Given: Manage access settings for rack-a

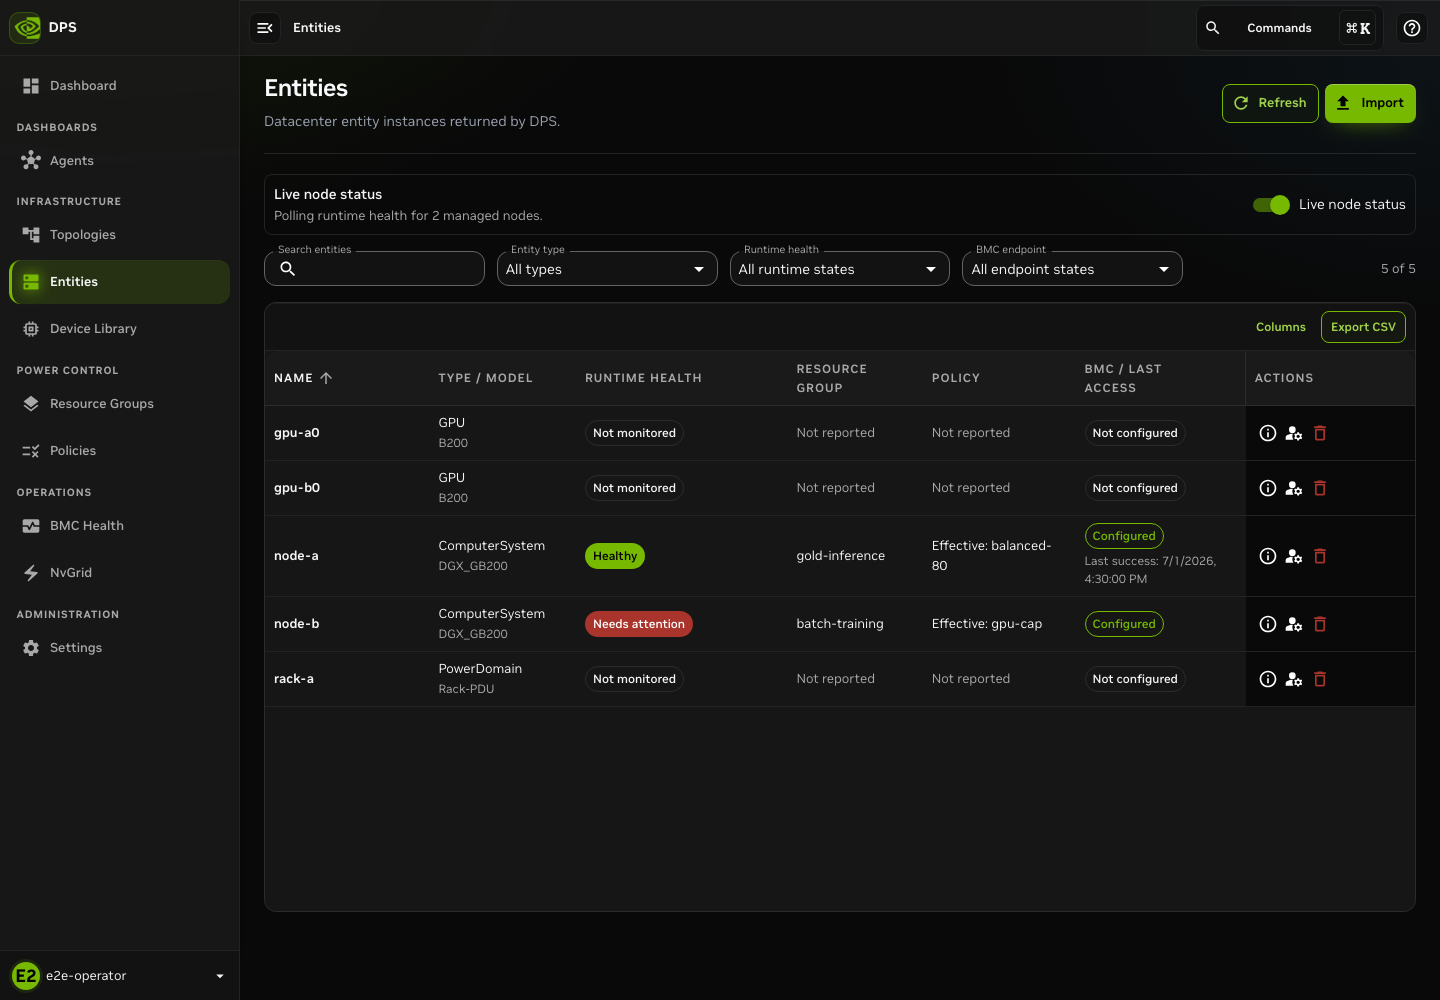Looking at the screenshot, I should 1294,679.
